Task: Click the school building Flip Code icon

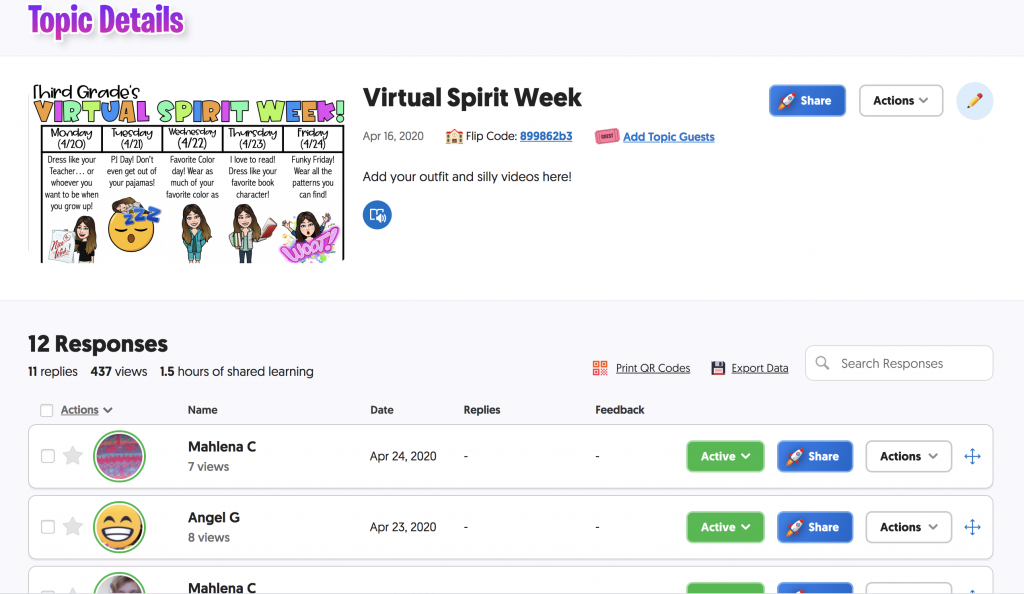Action: pyautogui.click(x=454, y=136)
